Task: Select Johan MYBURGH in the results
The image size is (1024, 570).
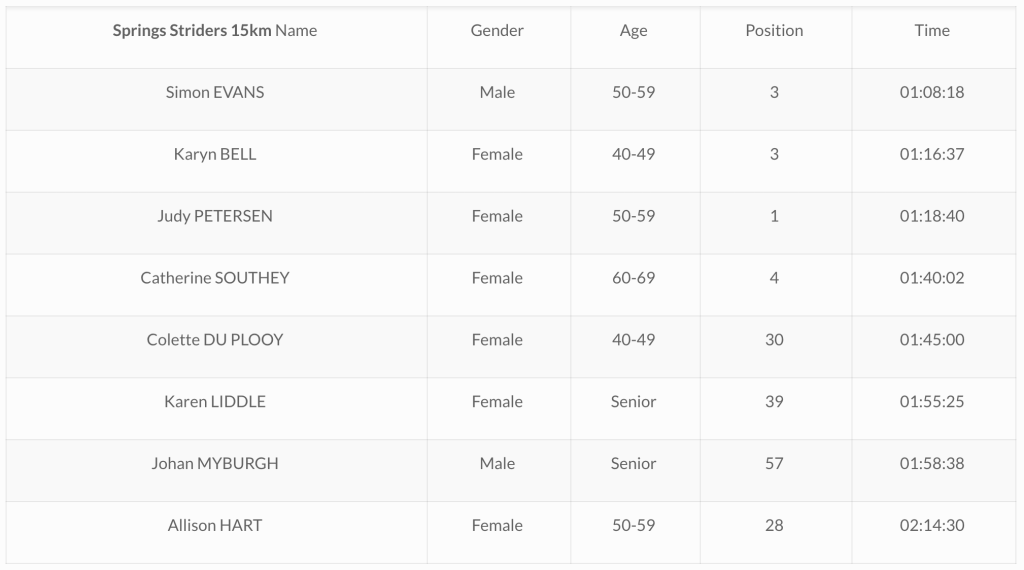Action: coord(215,464)
